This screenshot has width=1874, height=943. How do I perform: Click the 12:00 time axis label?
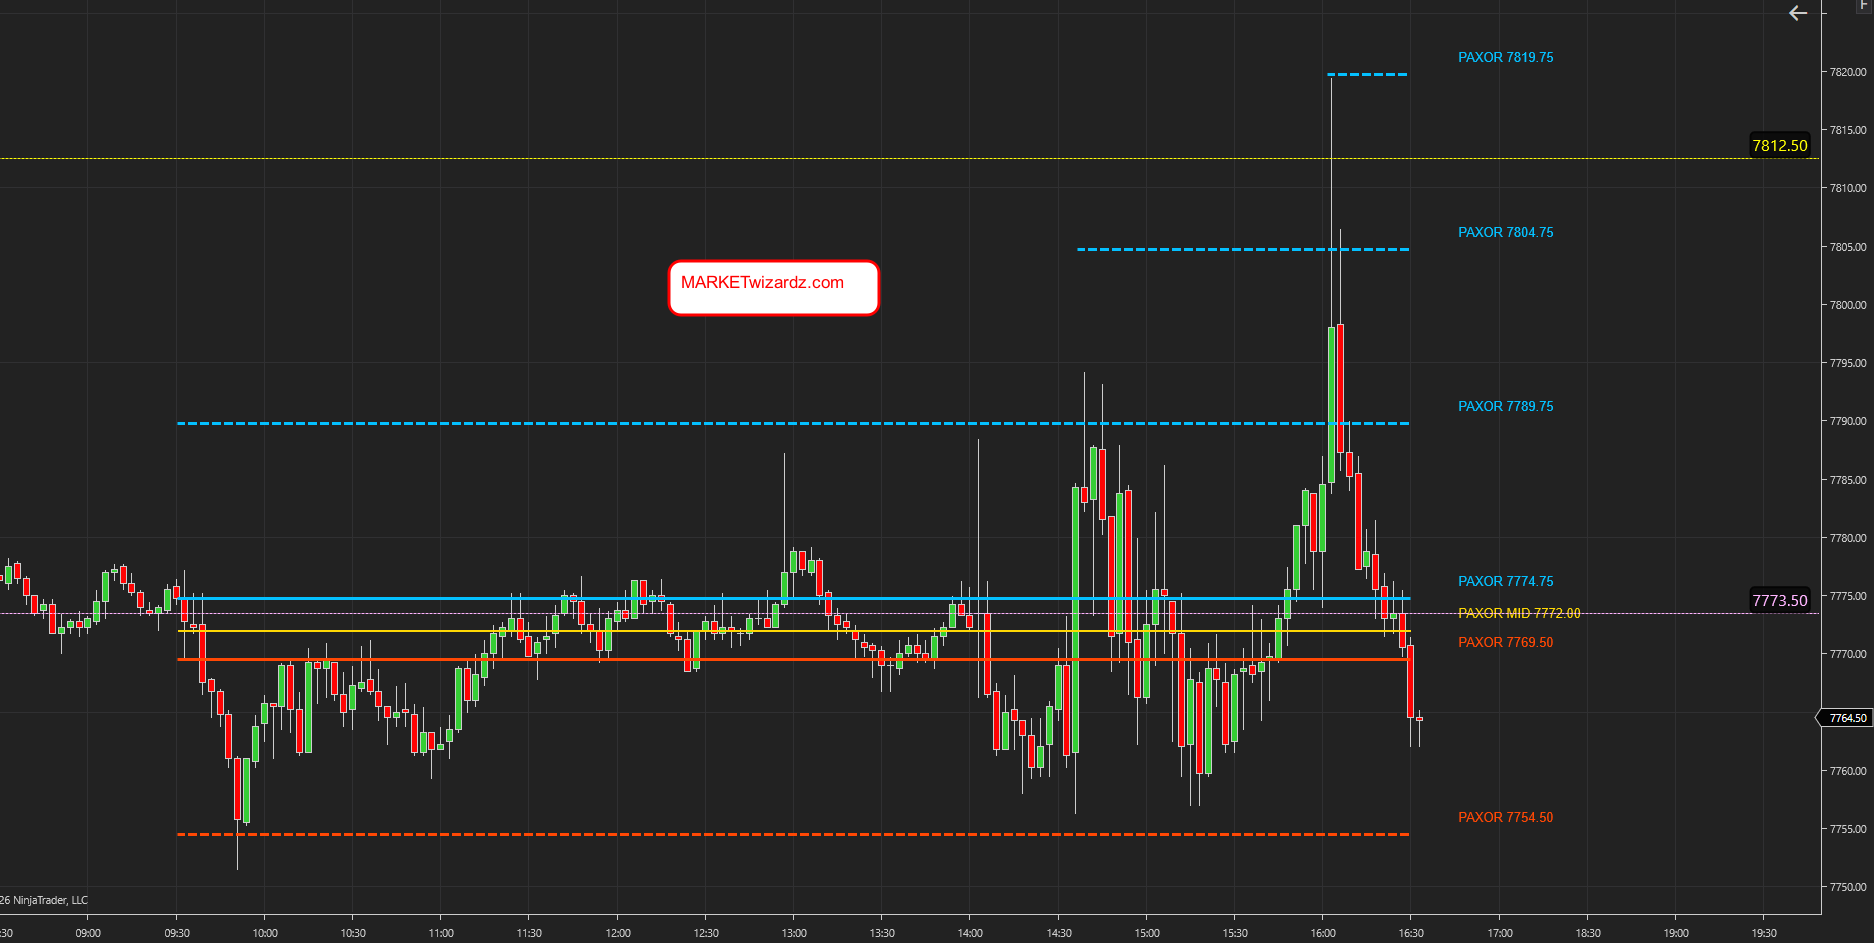tap(618, 933)
